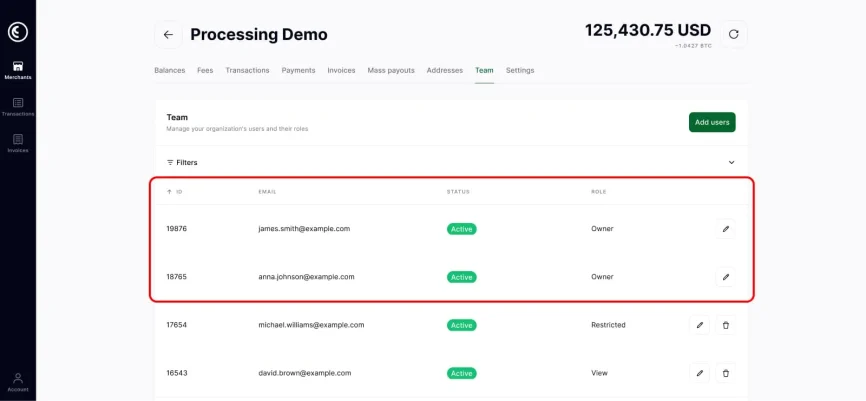Refresh the balance with the reload icon
Image resolution: width=866 pixels, height=401 pixels.
click(x=733, y=34)
